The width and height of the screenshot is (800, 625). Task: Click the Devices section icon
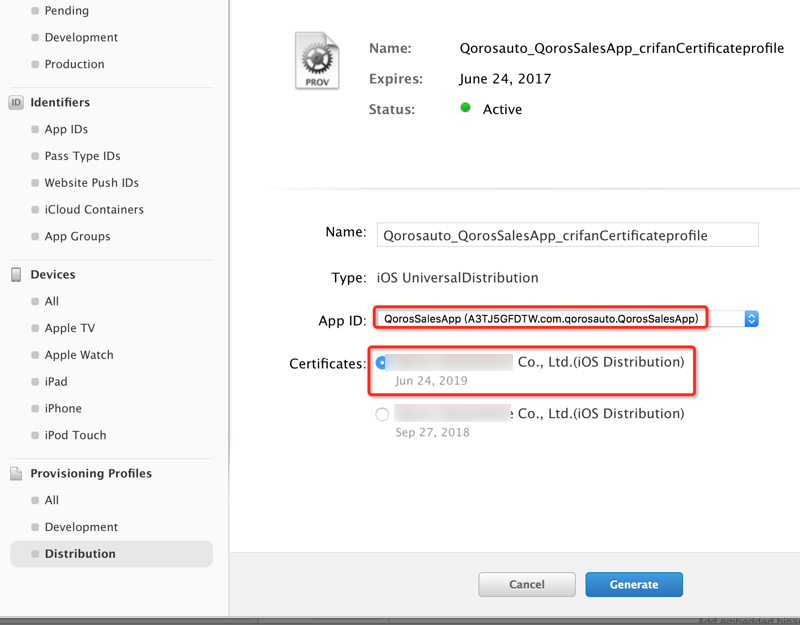16,274
